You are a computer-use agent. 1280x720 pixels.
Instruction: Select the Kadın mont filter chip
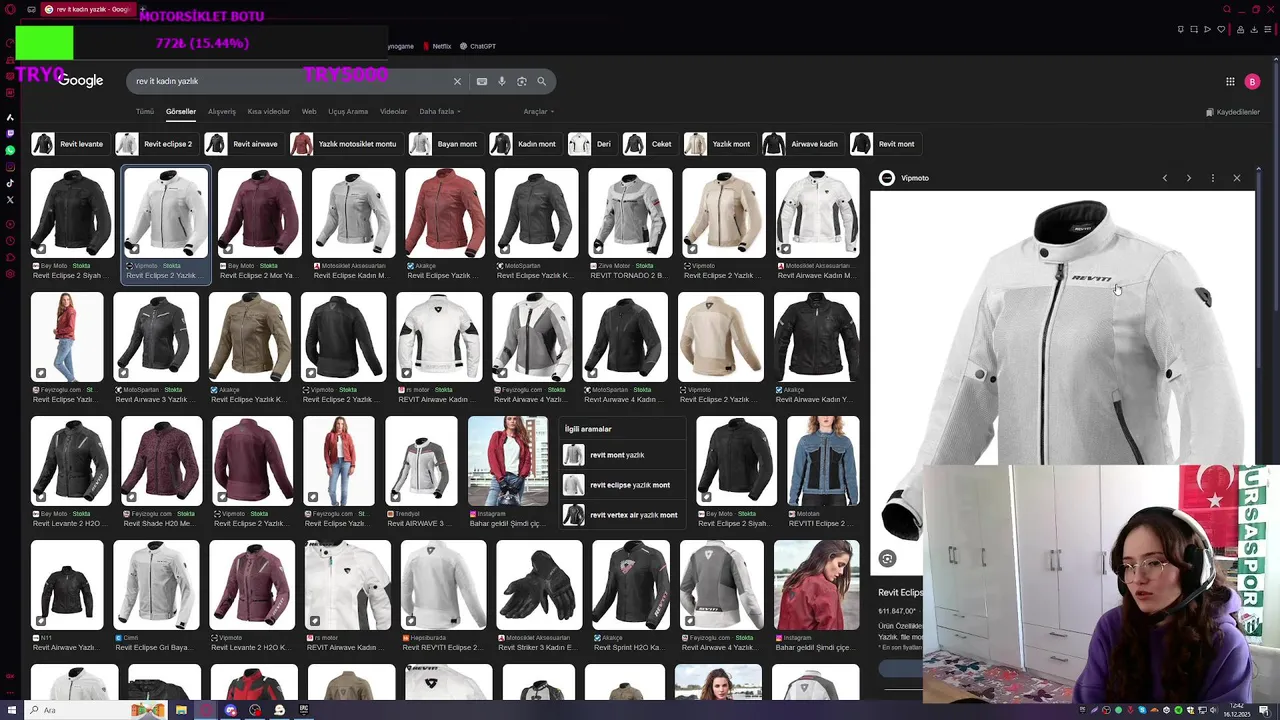[x=524, y=144]
